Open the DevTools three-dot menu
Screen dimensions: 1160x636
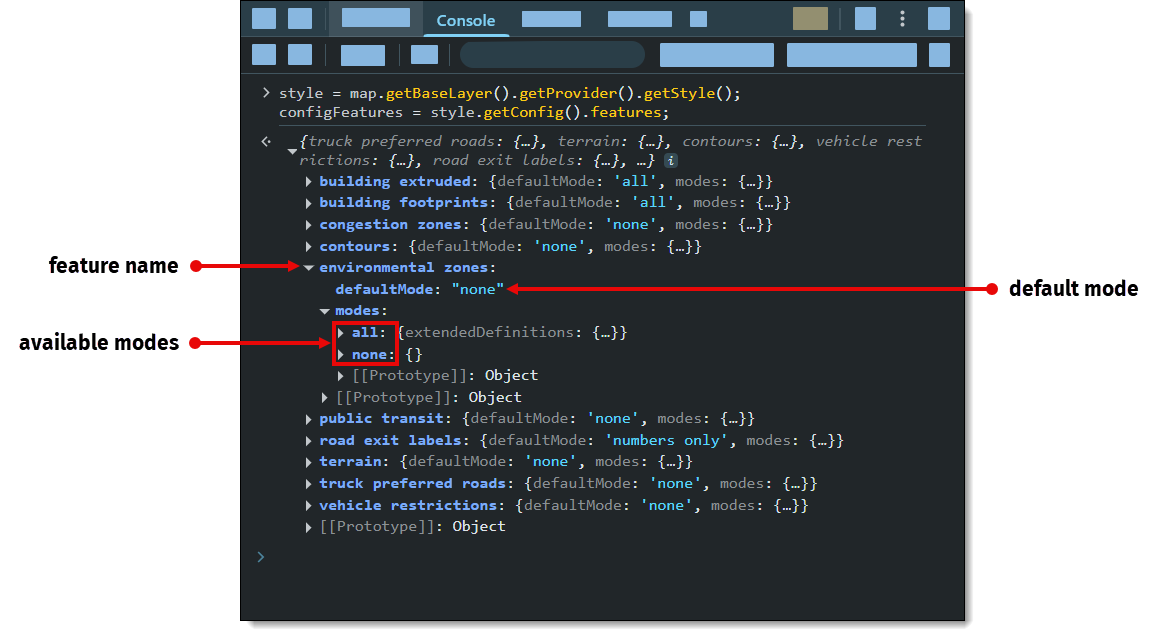click(x=902, y=19)
